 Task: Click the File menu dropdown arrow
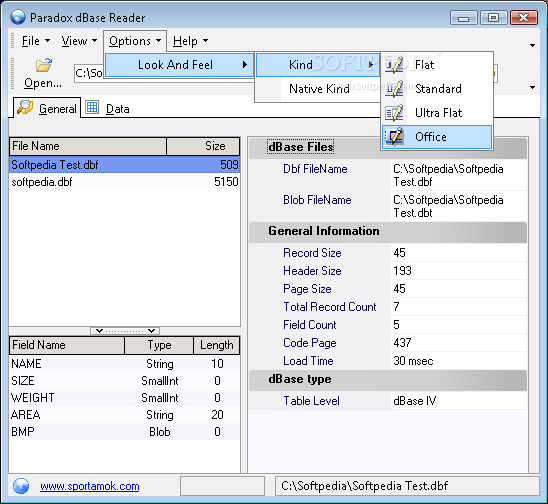(x=48, y=41)
